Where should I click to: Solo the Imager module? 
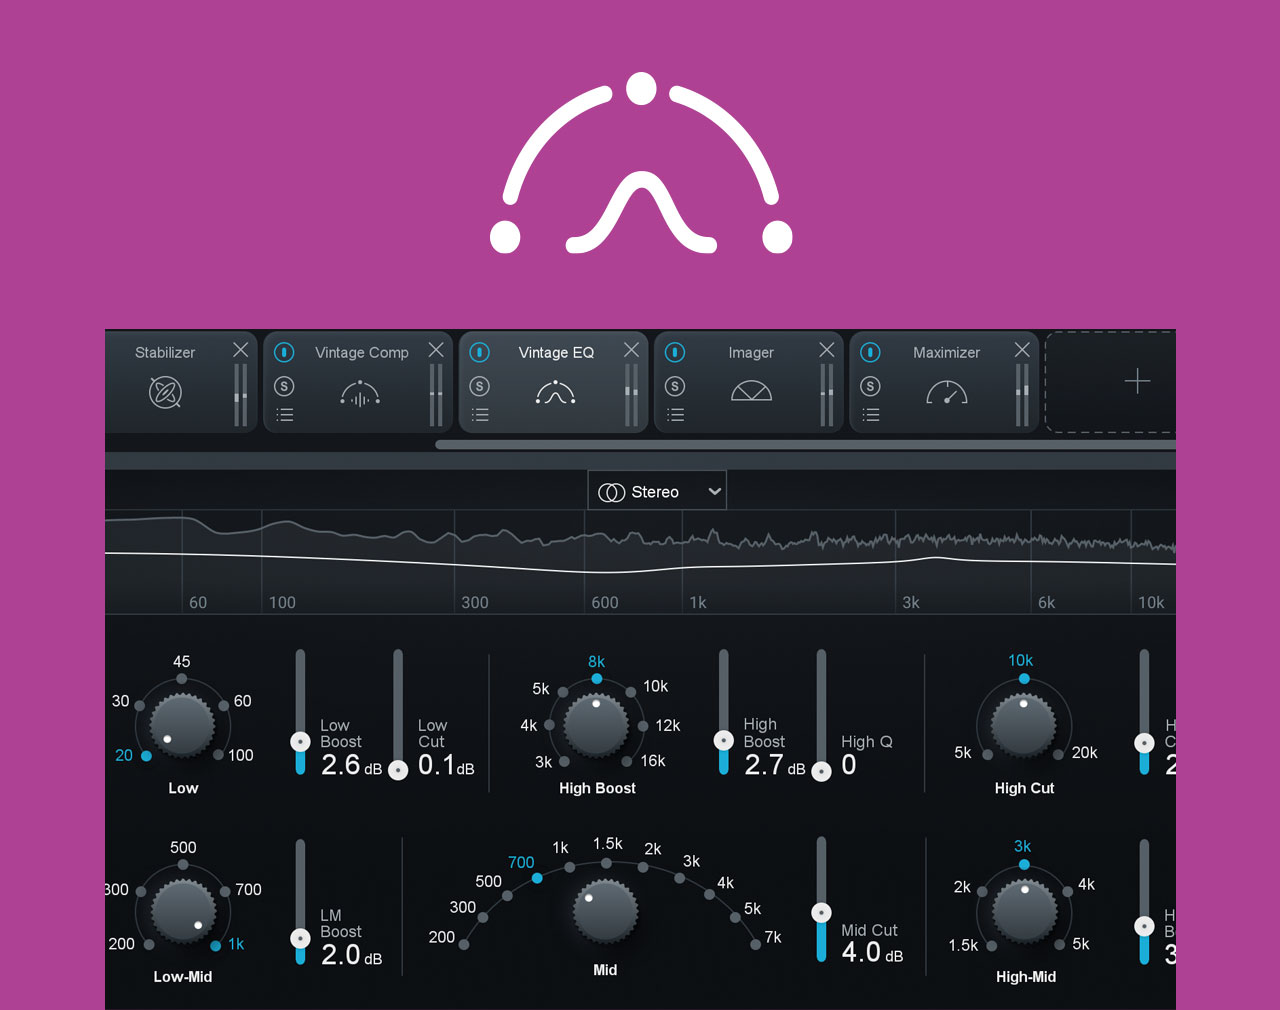675,386
